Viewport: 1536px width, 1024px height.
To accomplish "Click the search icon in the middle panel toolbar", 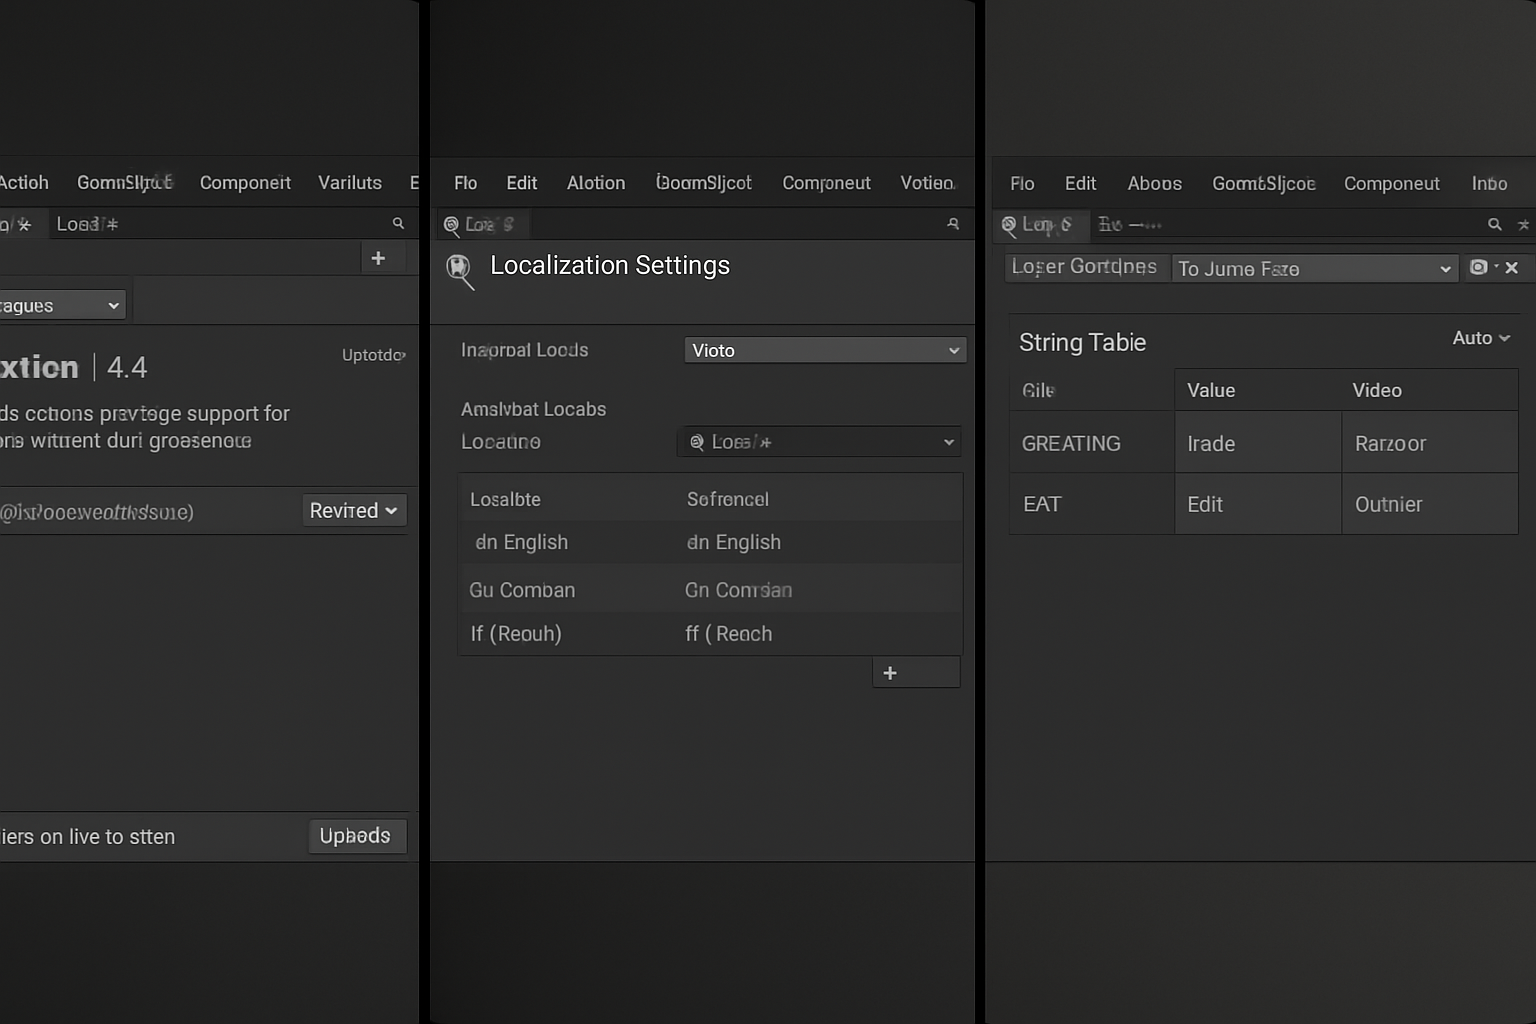I will (954, 224).
